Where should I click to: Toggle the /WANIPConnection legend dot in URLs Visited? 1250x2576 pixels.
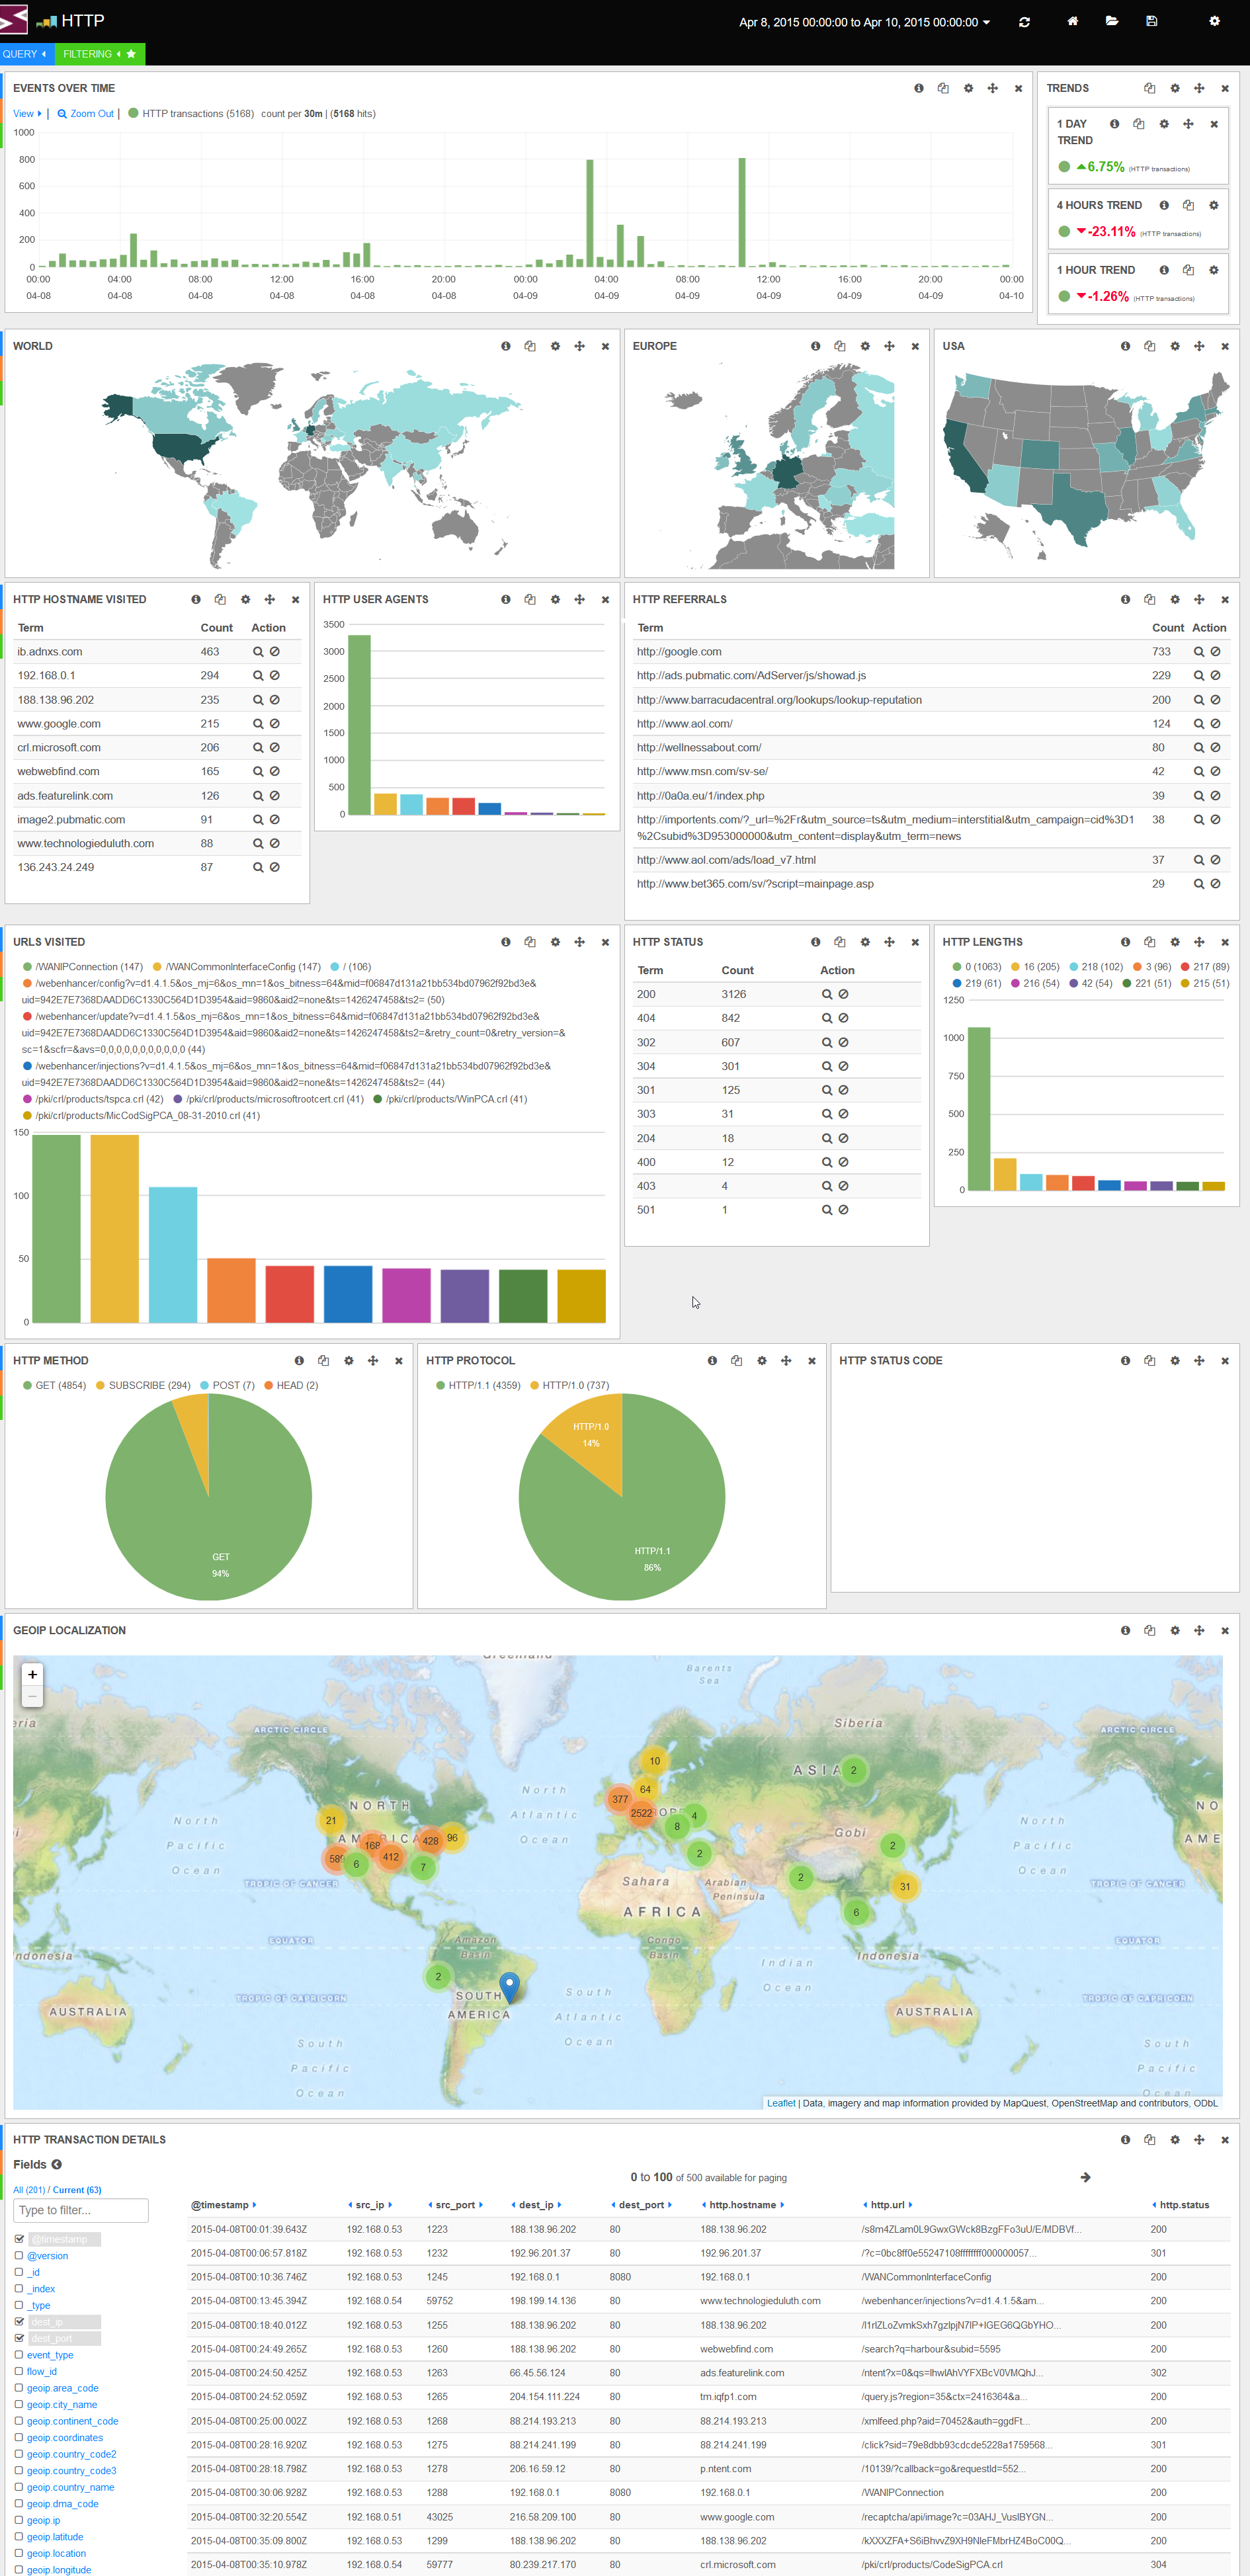click(x=27, y=967)
